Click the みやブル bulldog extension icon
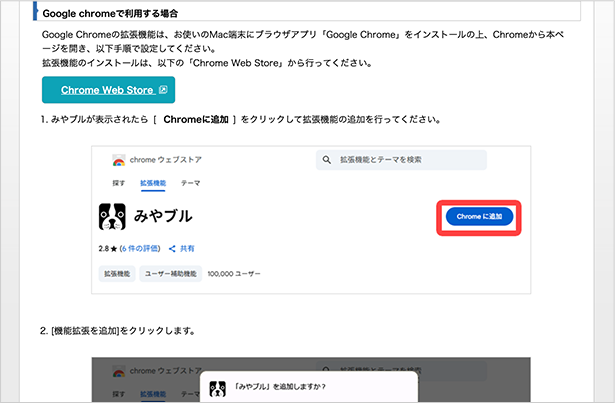615x403 pixels. pyautogui.click(x=112, y=217)
